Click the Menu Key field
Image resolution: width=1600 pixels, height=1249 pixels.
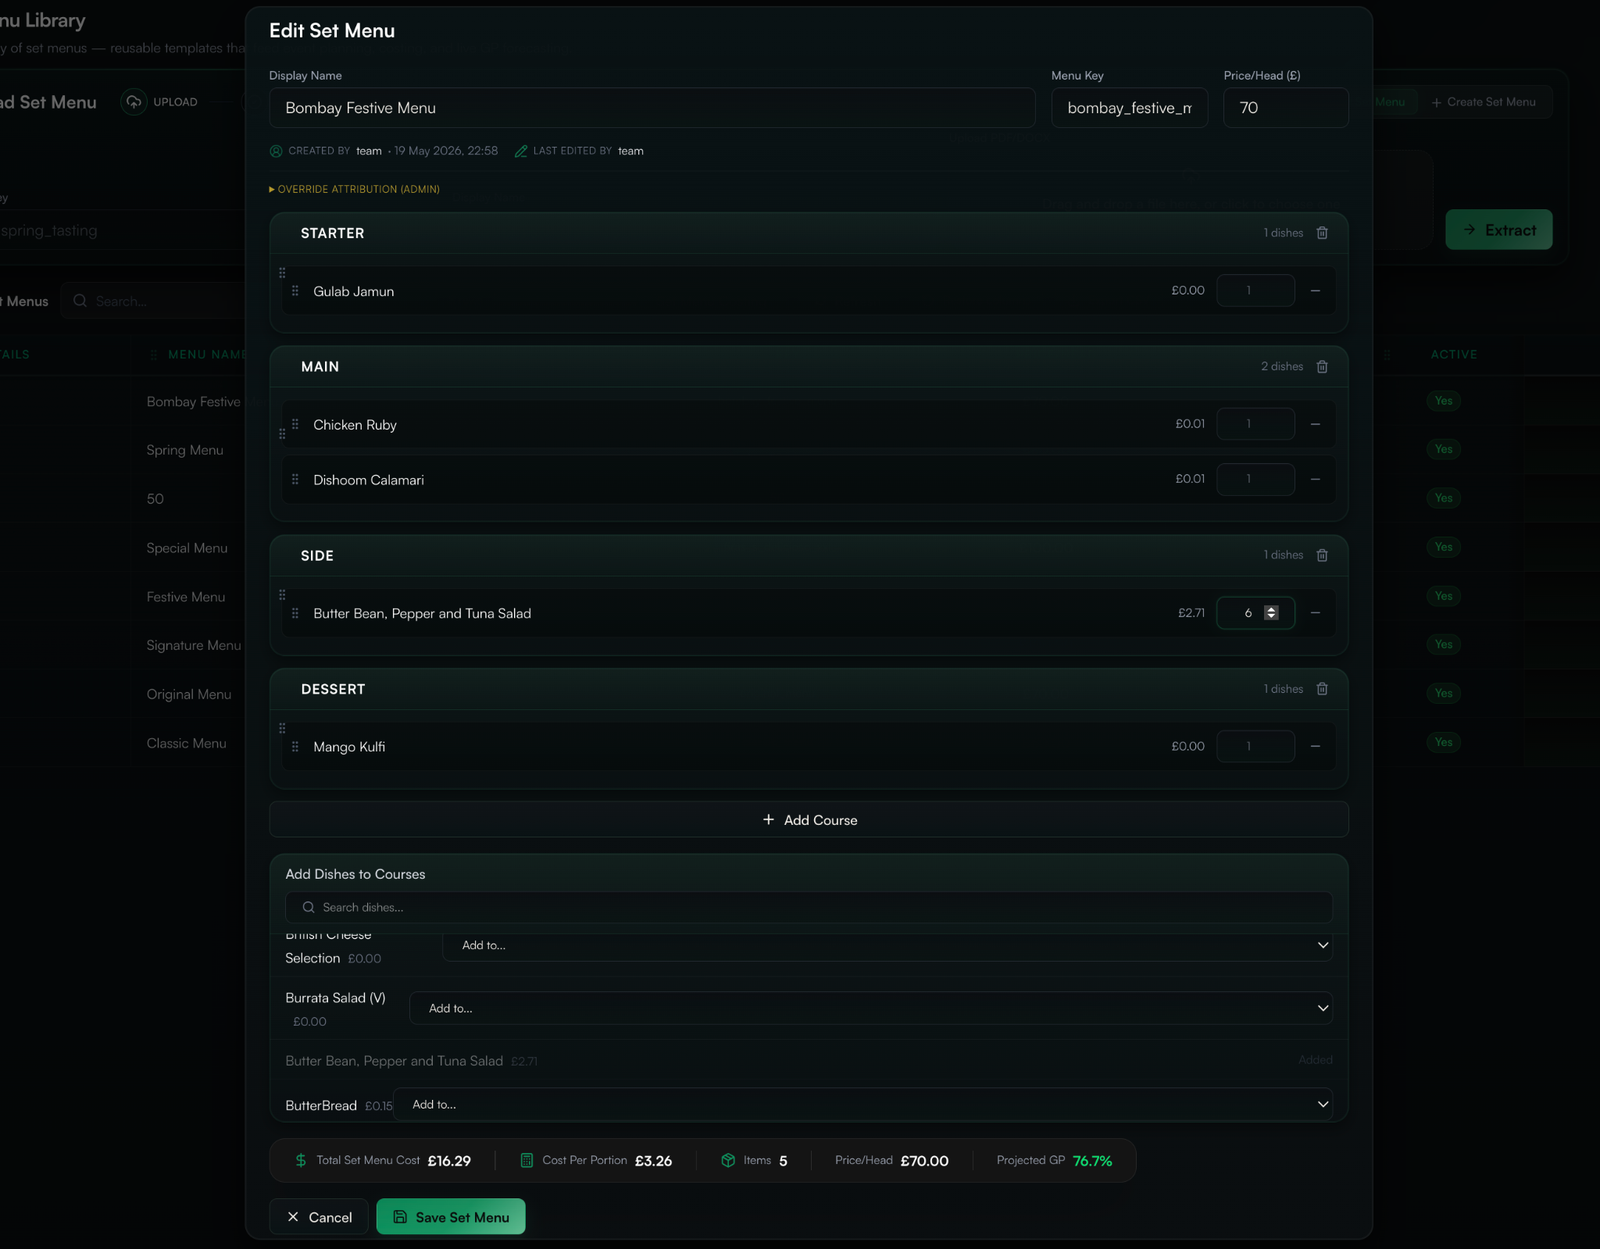tap(1129, 108)
